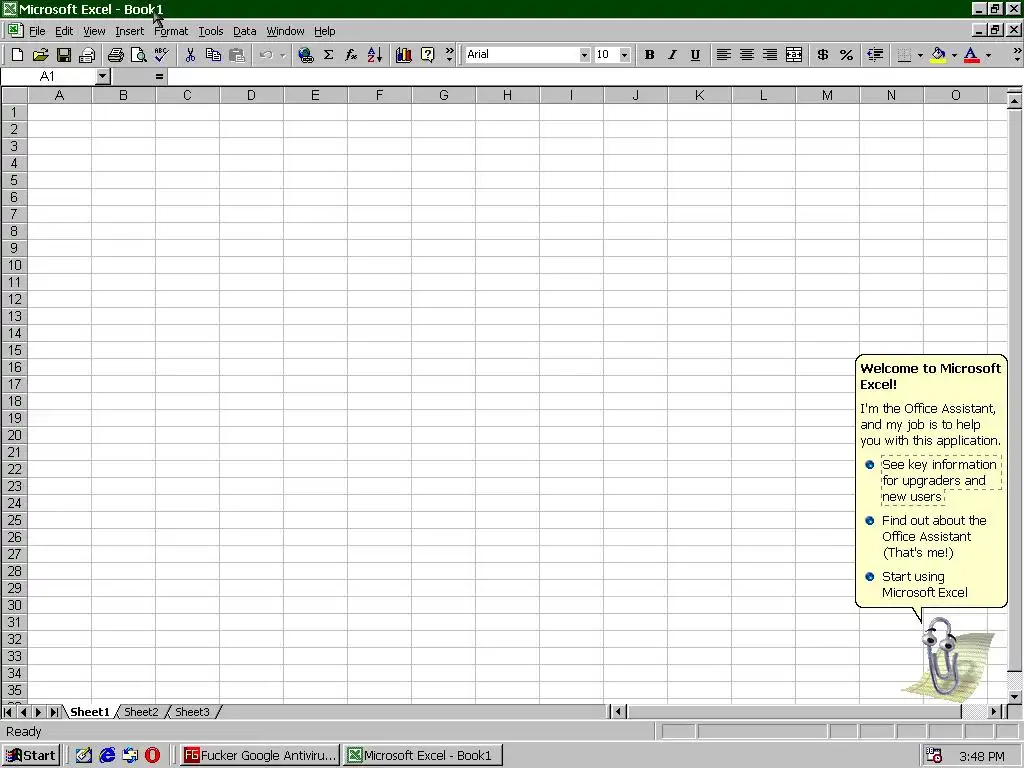This screenshot has height=768, width=1024.
Task: Apply Currency Style with dollar icon
Action: (x=823, y=55)
